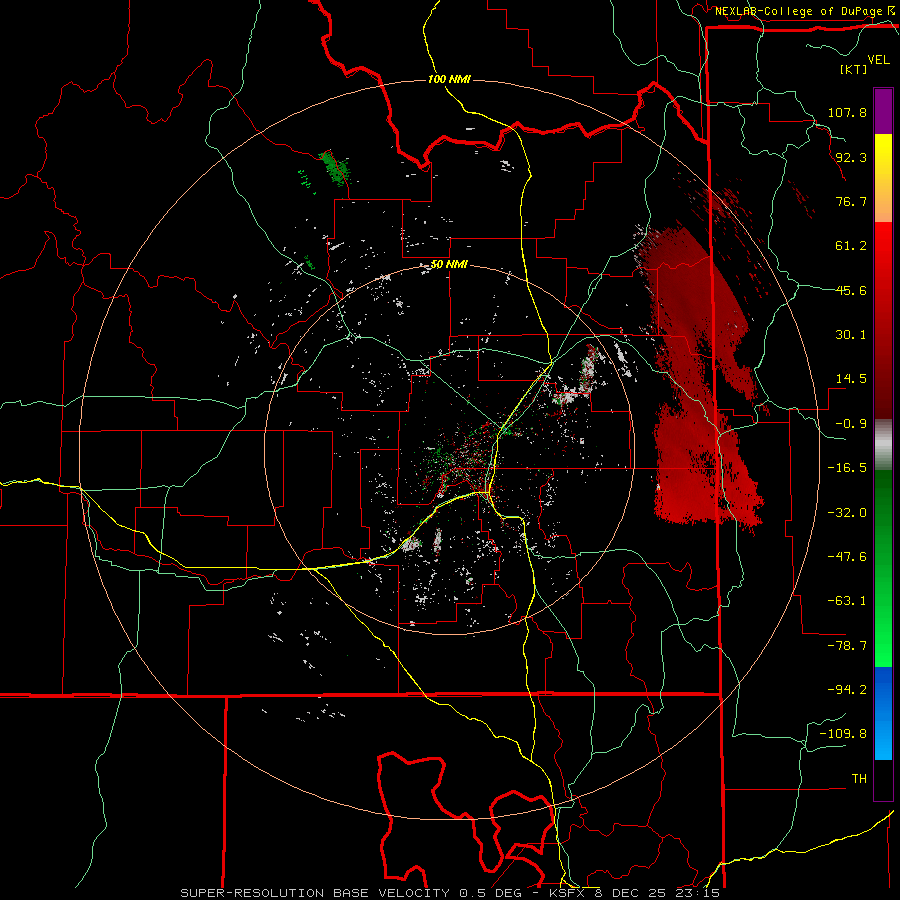Viewport: 900px width, 900px height.
Task: Select the -0.9 legend value
Action: [851, 424]
